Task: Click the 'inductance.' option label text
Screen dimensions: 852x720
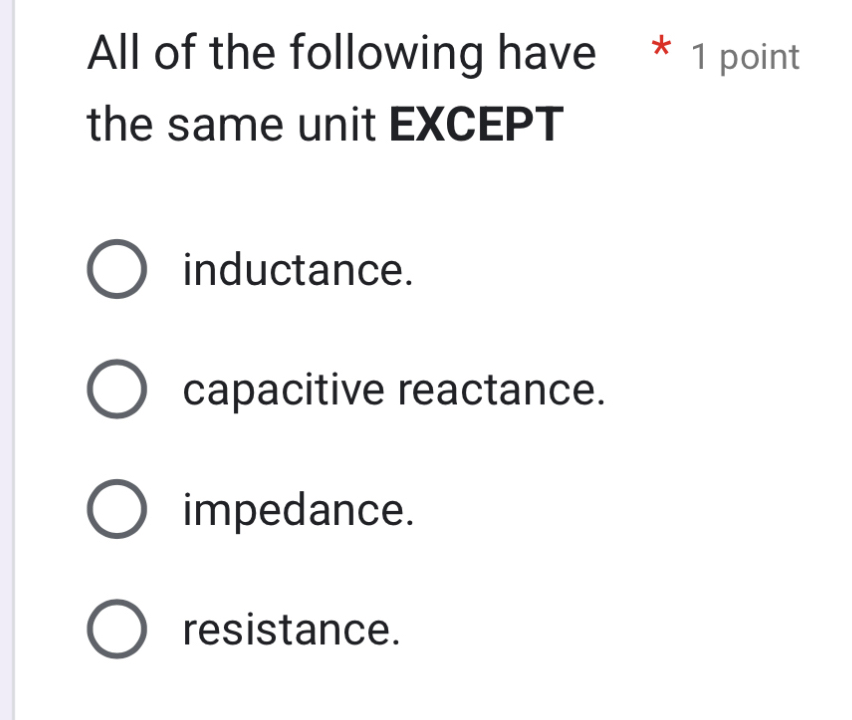Action: tap(298, 270)
